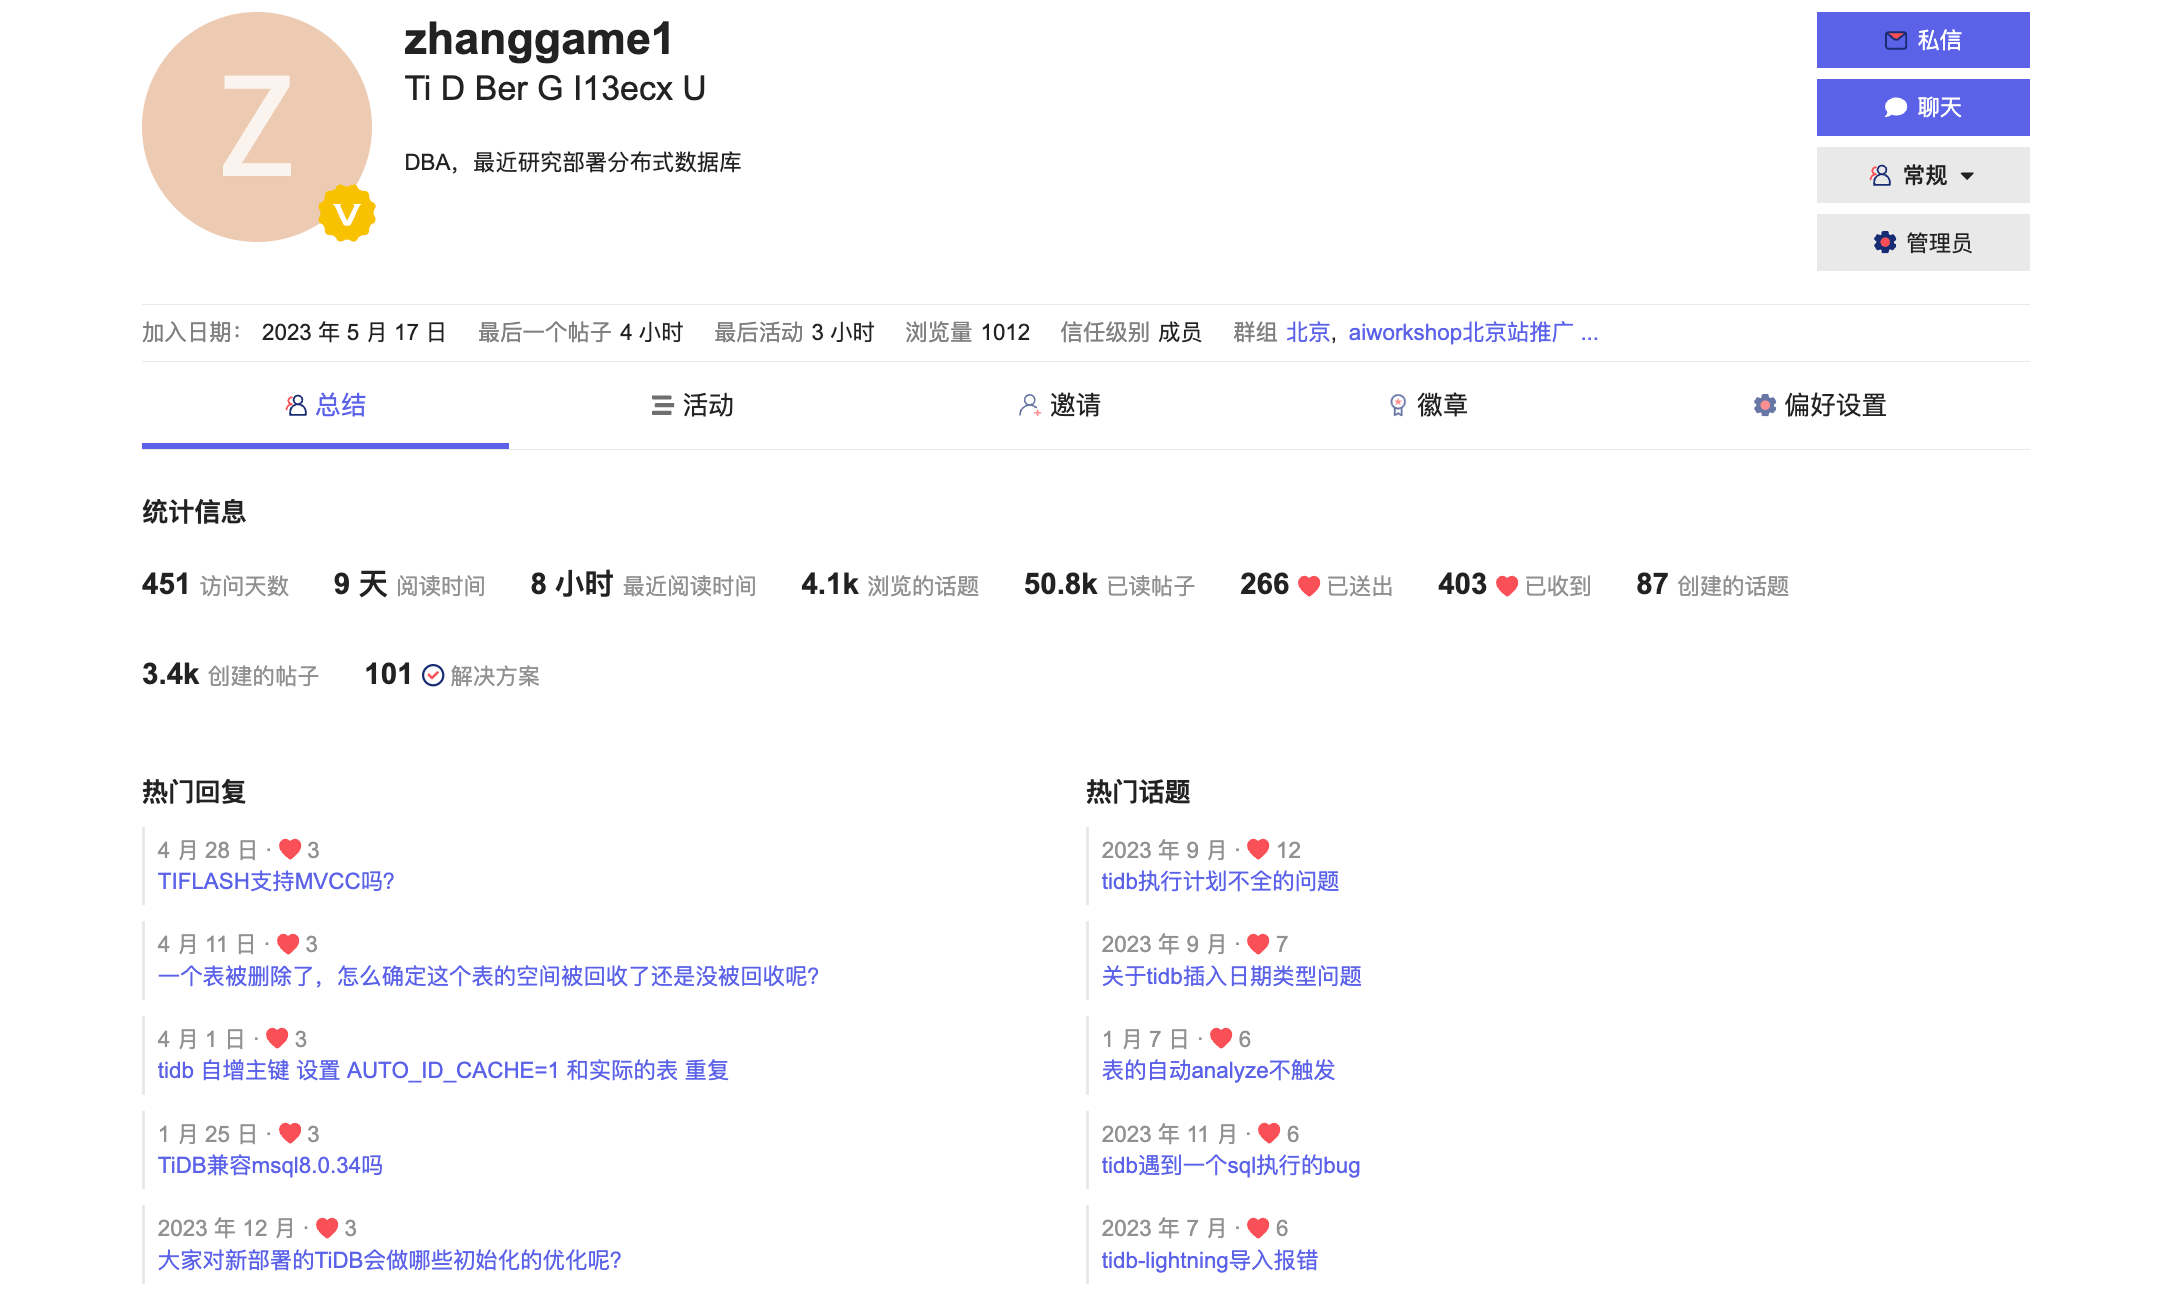This screenshot has width=2170, height=1292.
Task: Open the TIFLASH支持MVCC吗? reply link
Action: pos(276,881)
